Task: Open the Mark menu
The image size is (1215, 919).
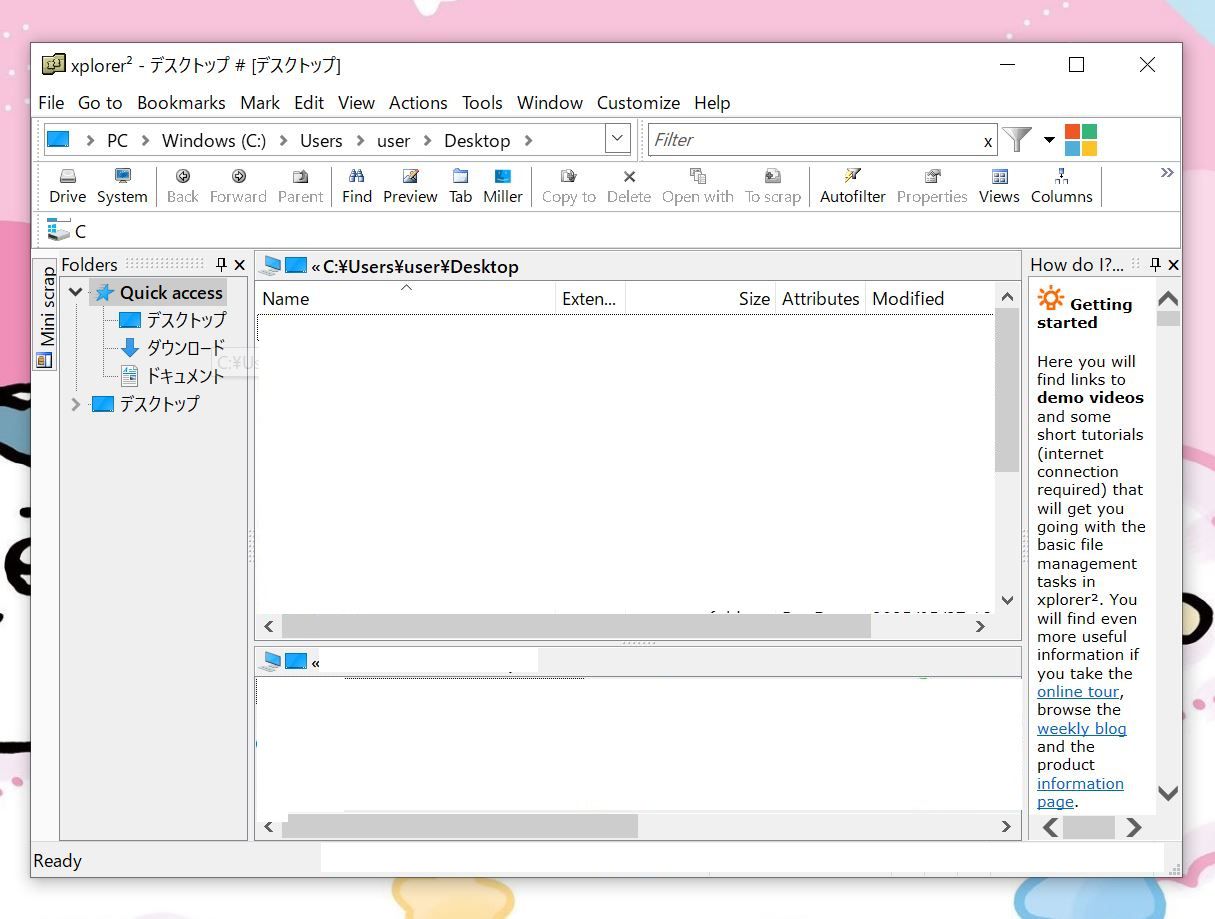Action: tap(260, 103)
